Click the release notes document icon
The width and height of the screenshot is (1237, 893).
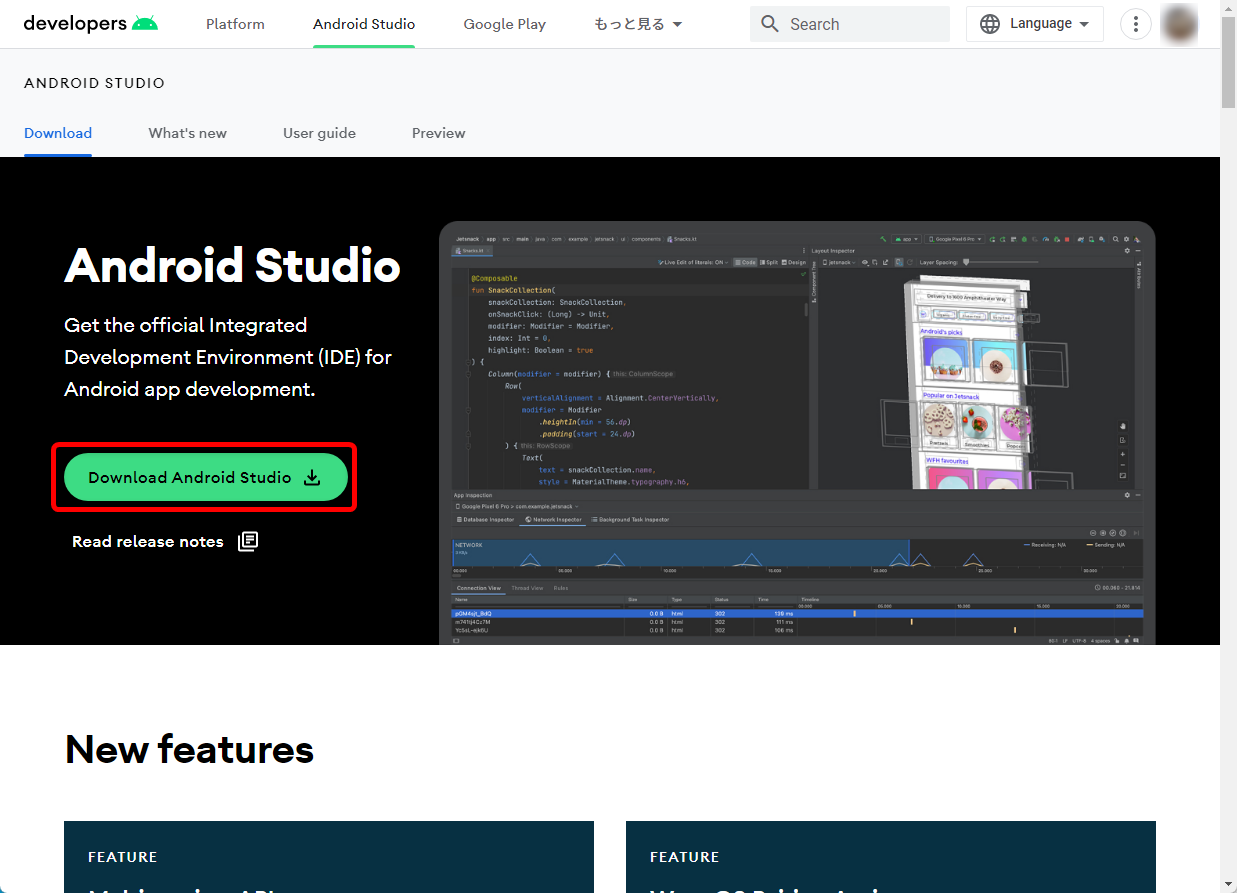pyautogui.click(x=247, y=541)
